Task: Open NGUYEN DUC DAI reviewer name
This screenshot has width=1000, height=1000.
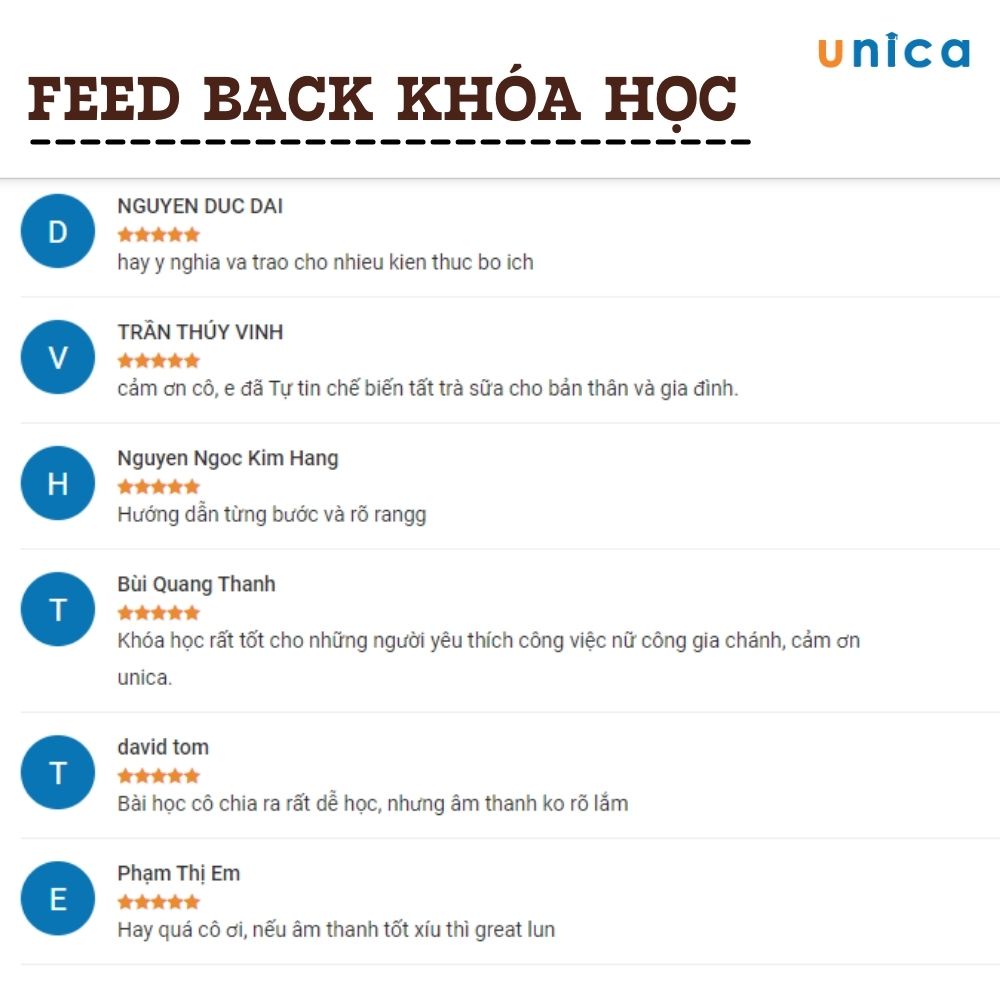Action: click(x=200, y=206)
